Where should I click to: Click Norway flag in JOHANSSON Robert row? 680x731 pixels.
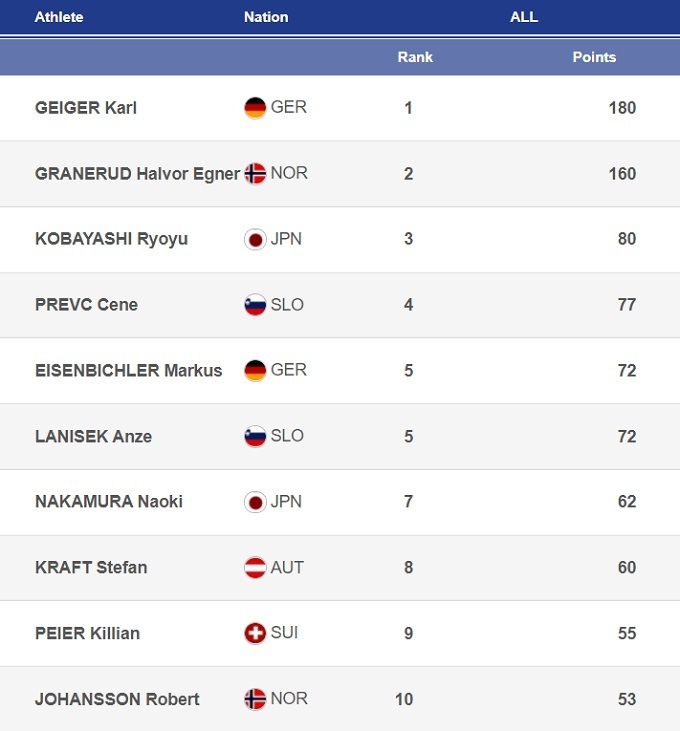(255, 699)
